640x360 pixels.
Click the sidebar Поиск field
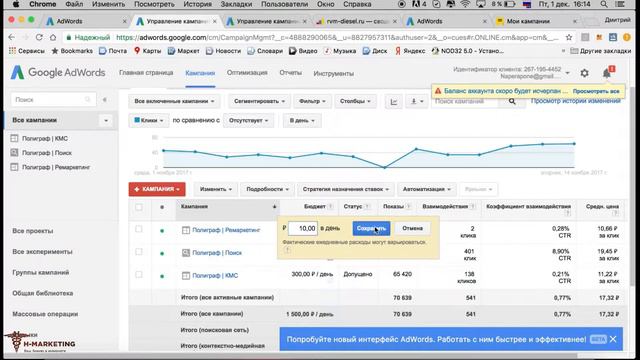click(53, 100)
